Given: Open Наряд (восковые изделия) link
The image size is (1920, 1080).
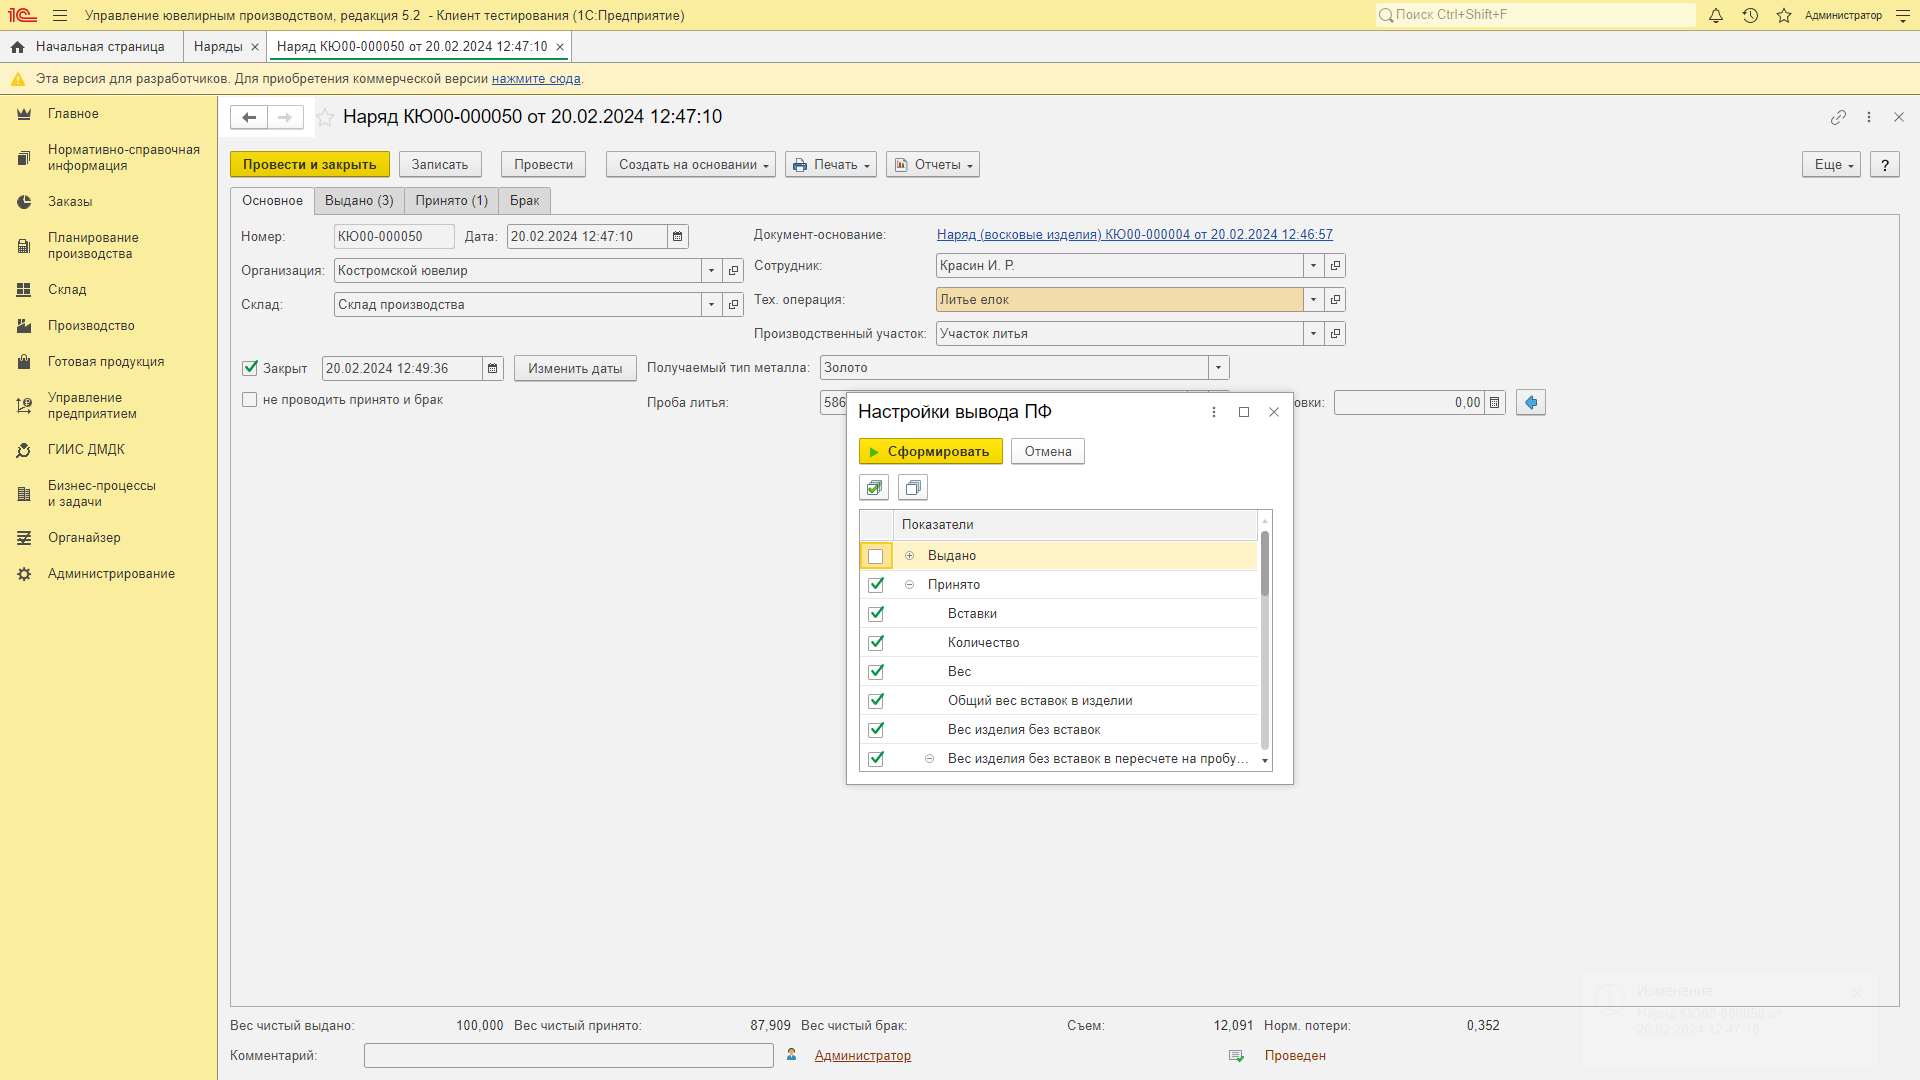Looking at the screenshot, I should [1135, 235].
